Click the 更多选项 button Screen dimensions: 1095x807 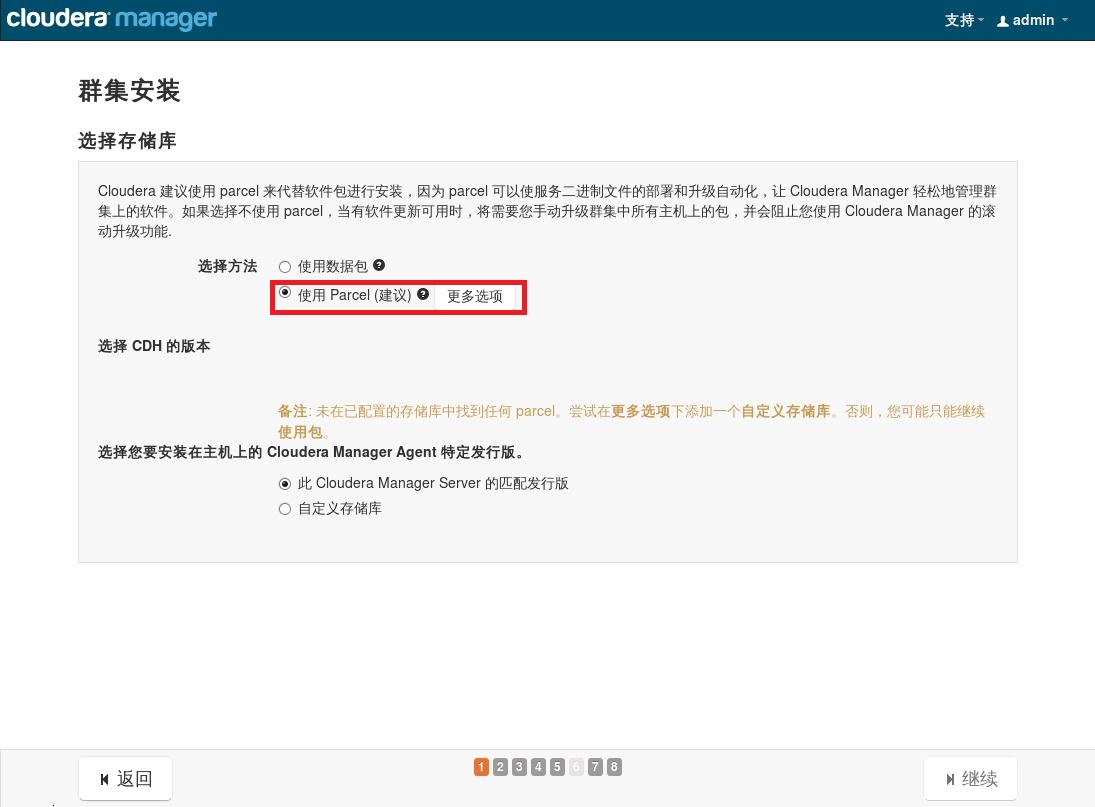pyautogui.click(x=475, y=297)
